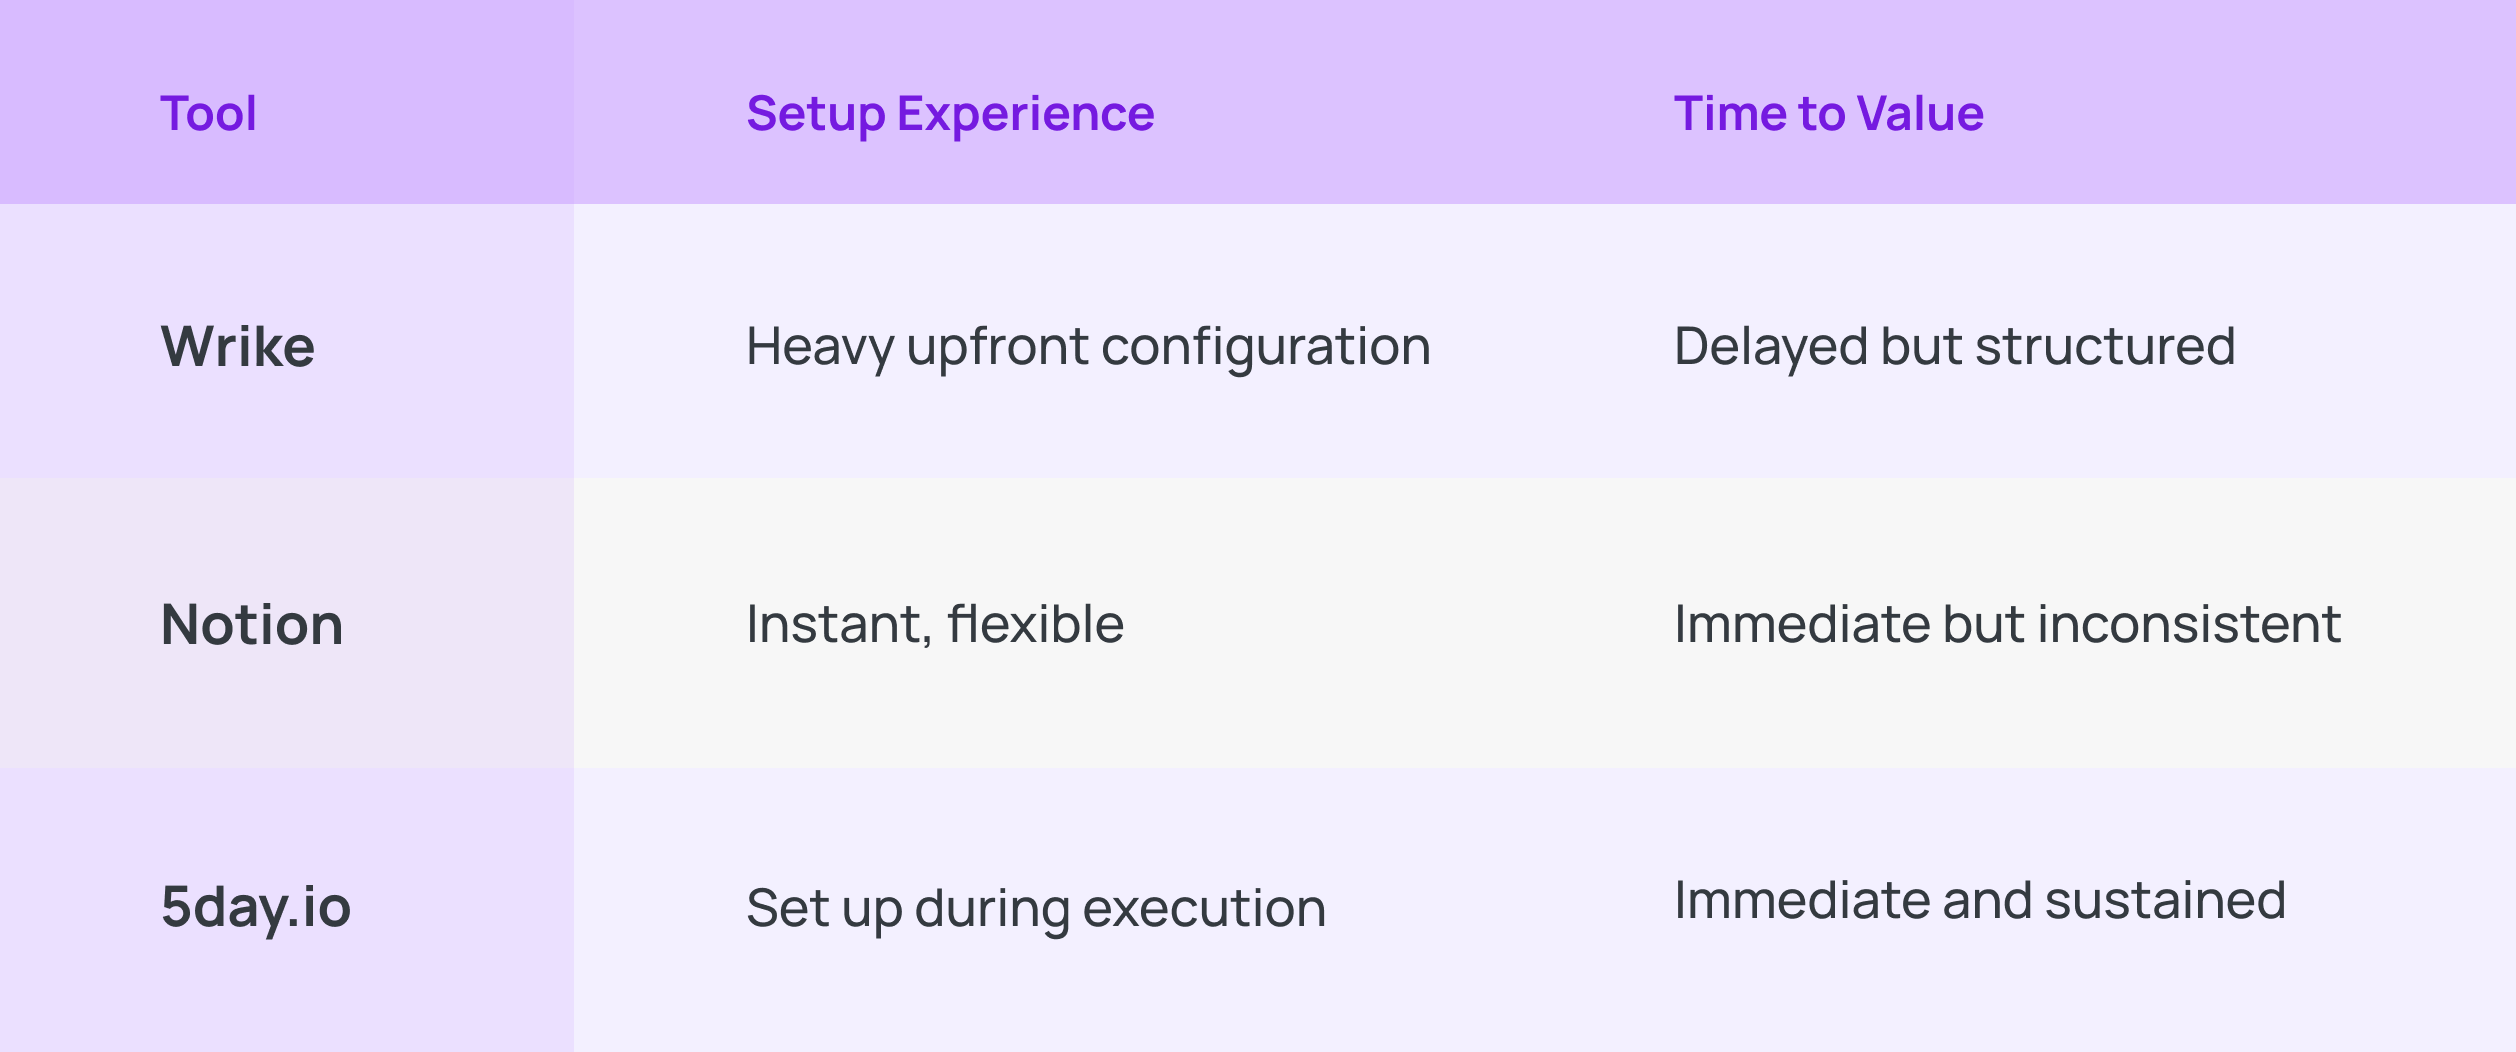Select the 5day.io tool name

256,906
